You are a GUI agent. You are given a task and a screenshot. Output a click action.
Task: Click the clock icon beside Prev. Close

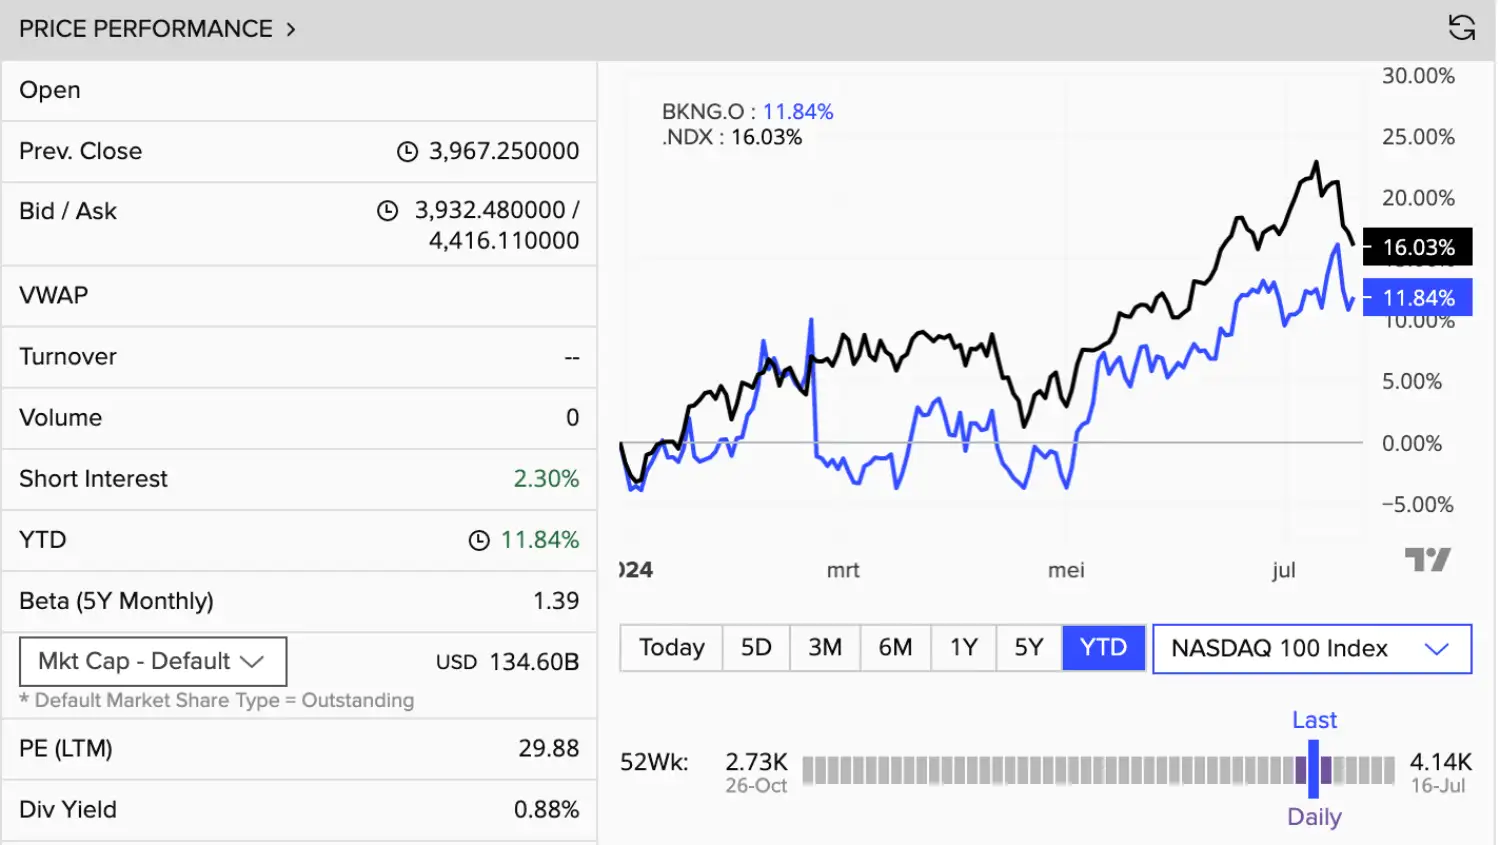coord(407,152)
